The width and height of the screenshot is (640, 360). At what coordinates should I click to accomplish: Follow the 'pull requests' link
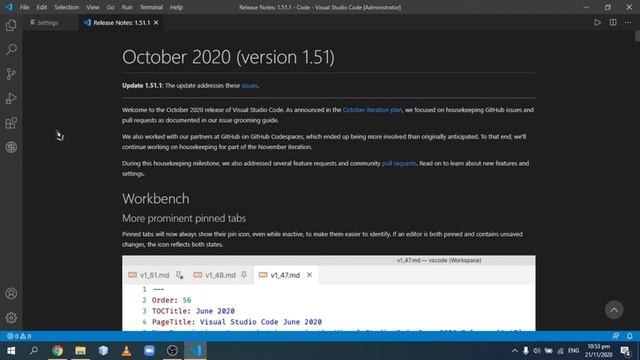[399, 163]
